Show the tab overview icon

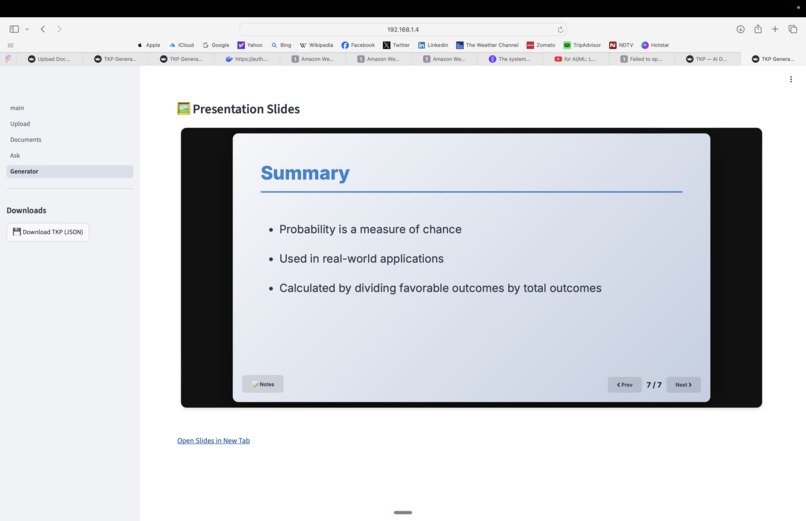point(793,29)
